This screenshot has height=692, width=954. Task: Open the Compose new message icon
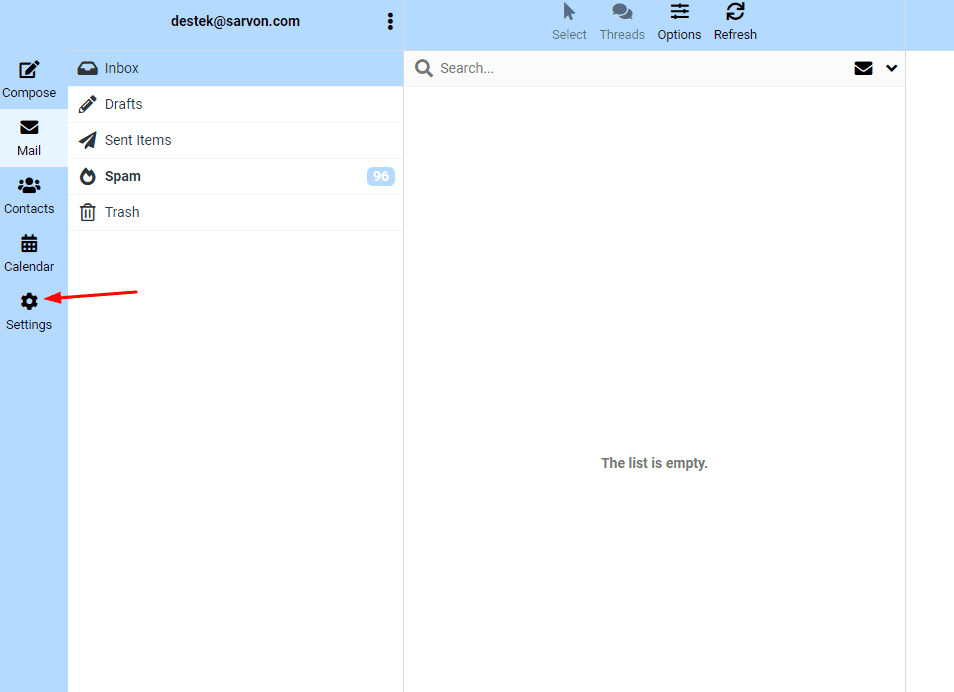29,71
